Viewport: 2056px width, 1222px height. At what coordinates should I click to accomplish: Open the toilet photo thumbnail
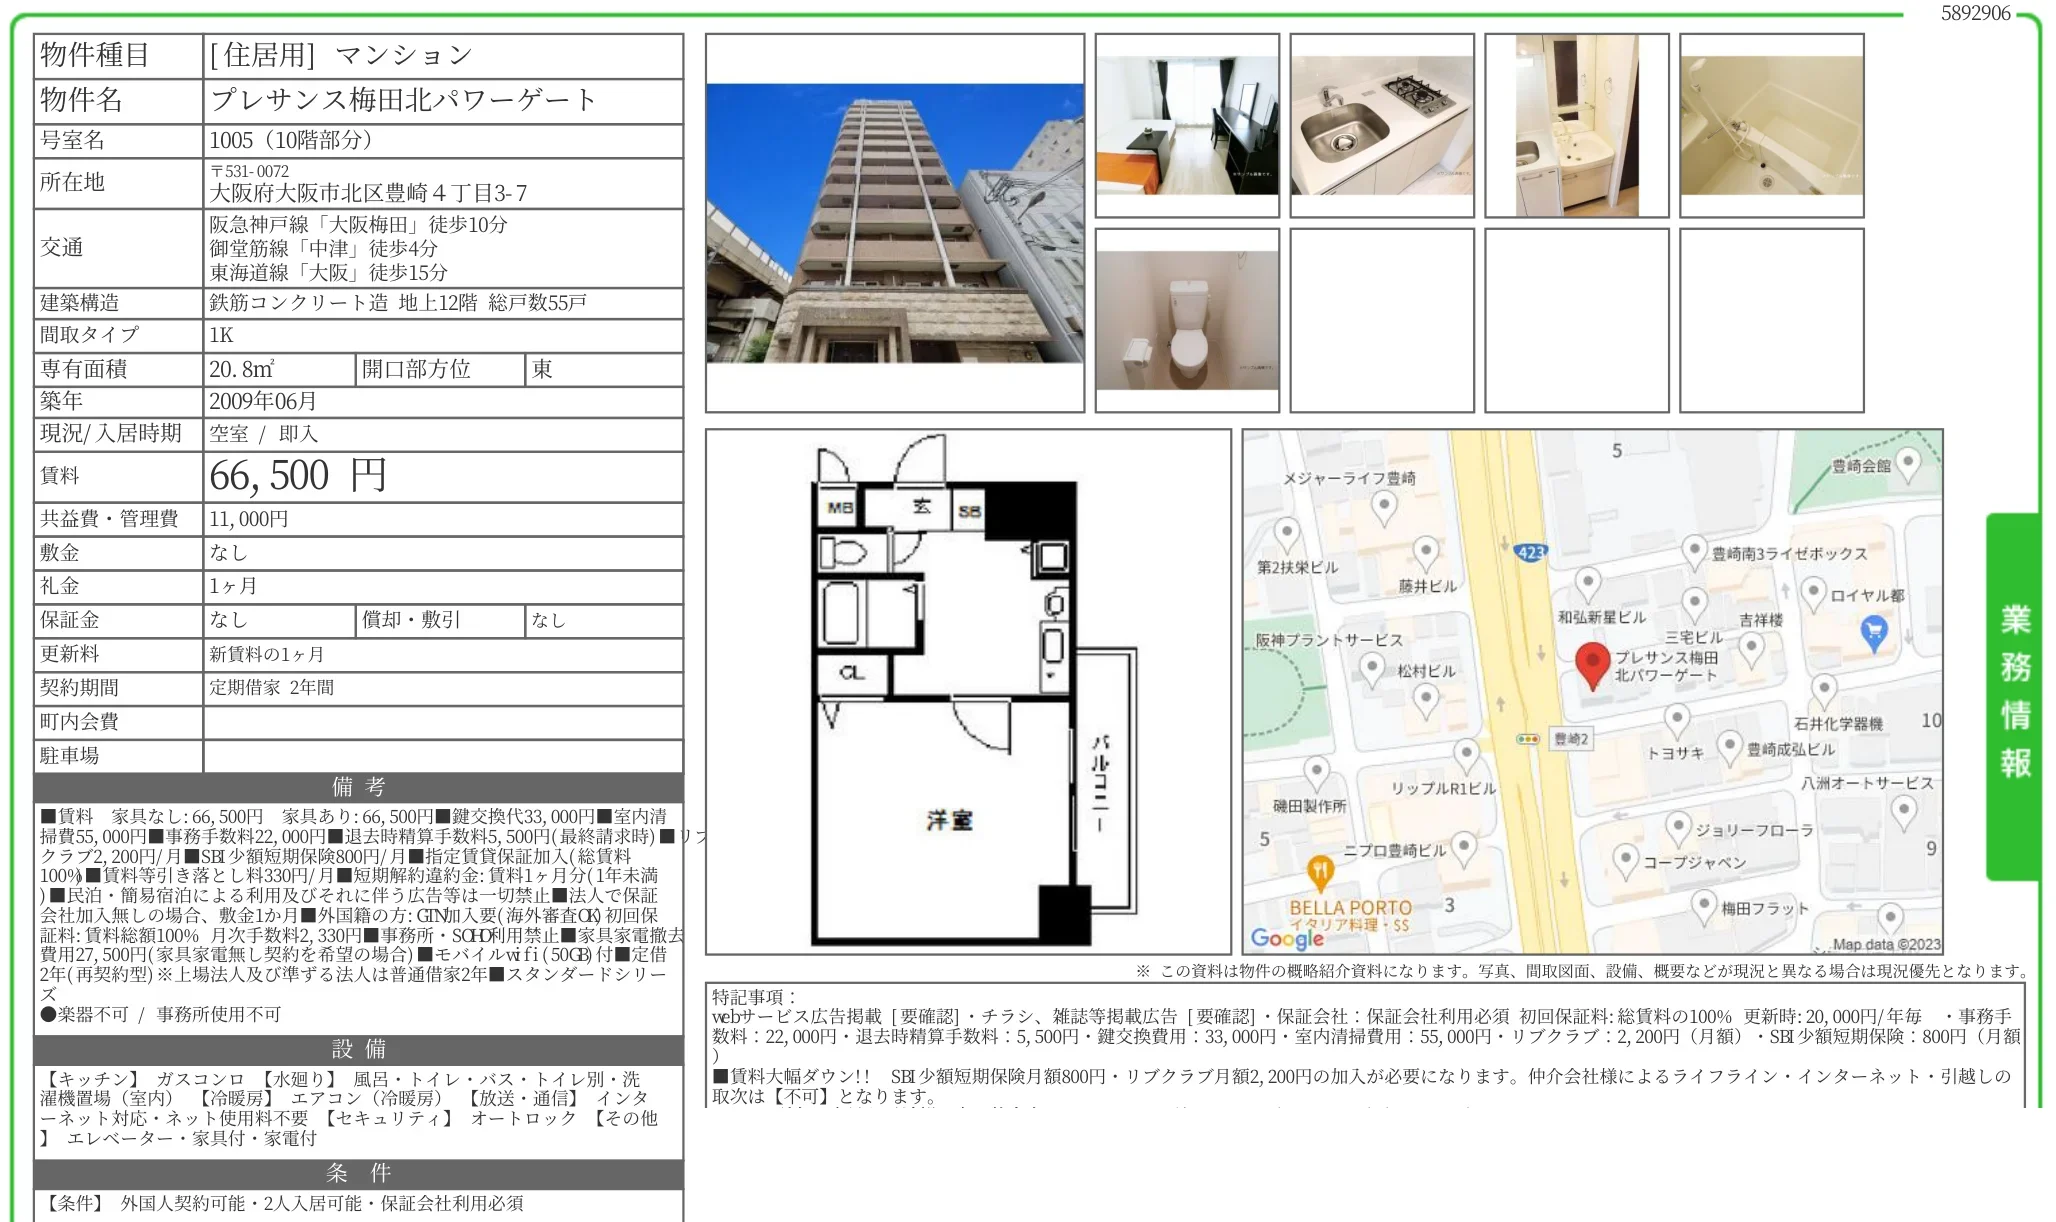pos(1188,319)
